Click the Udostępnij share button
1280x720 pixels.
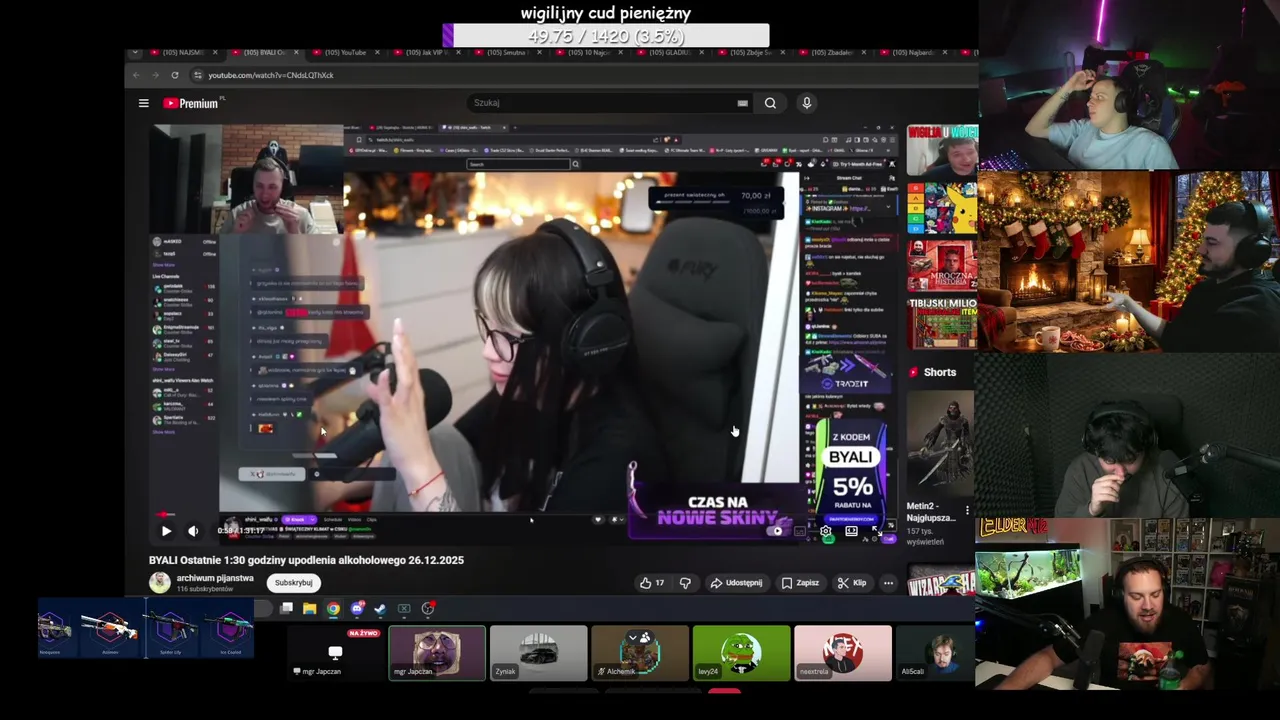coord(737,583)
